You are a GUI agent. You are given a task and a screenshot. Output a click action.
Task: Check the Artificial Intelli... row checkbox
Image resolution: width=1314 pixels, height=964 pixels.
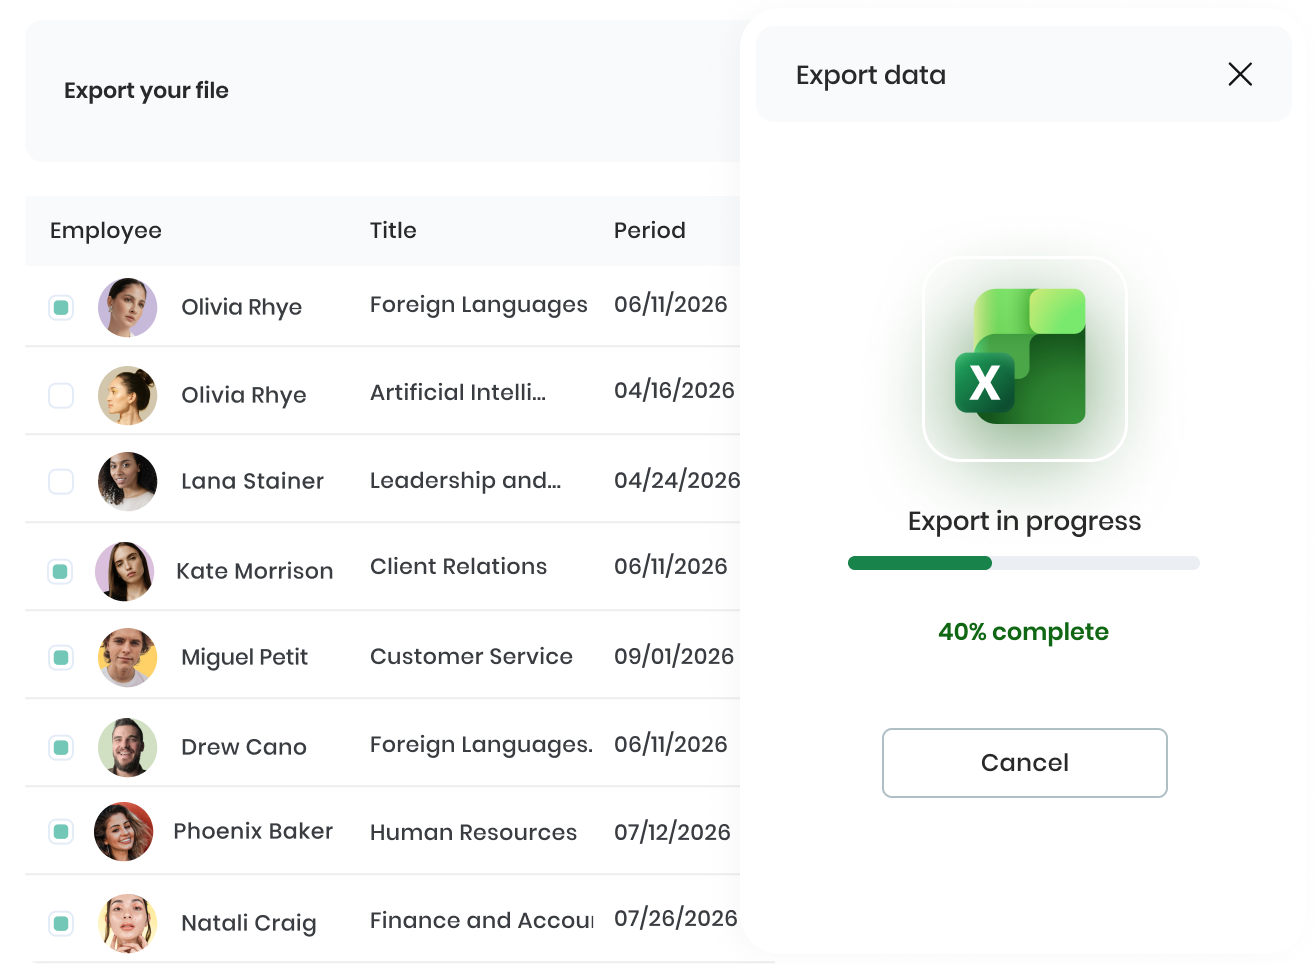tap(61, 395)
